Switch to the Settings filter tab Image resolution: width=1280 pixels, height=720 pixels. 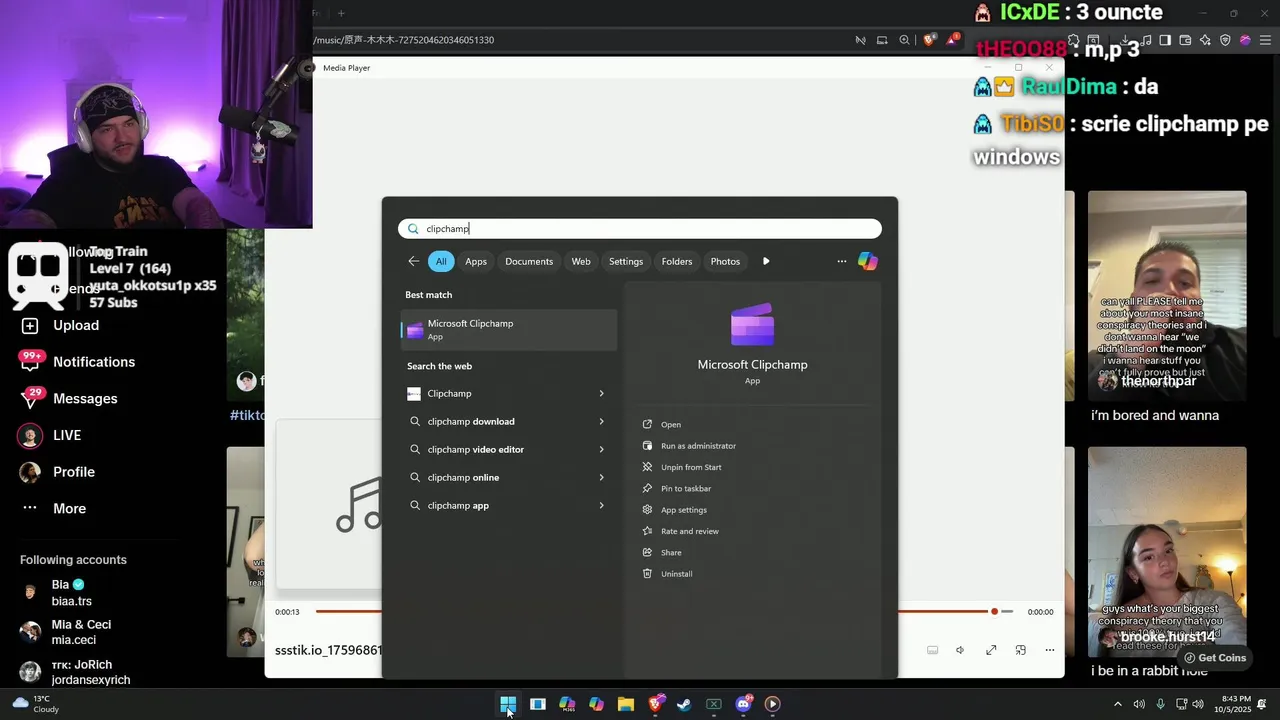pos(626,261)
